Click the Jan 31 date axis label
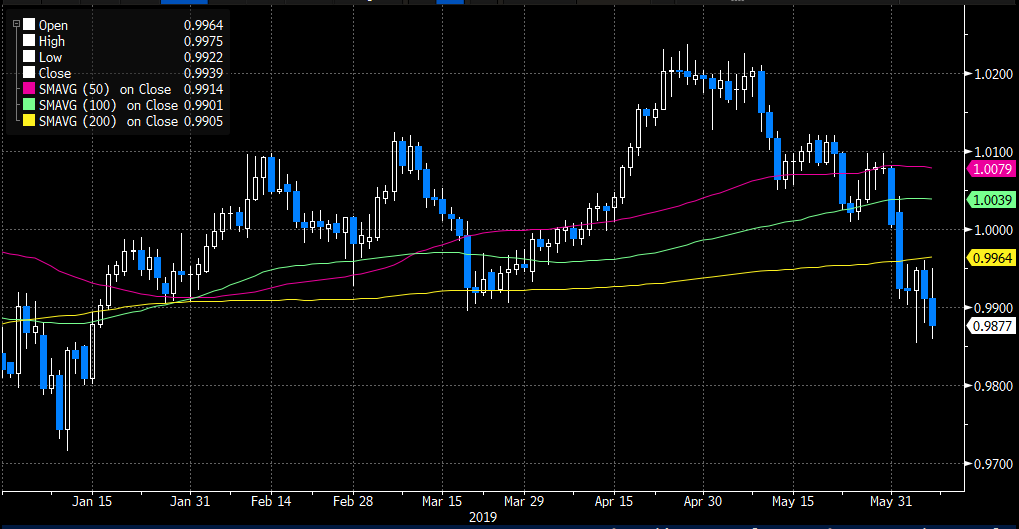This screenshot has width=1019, height=529. tap(190, 502)
